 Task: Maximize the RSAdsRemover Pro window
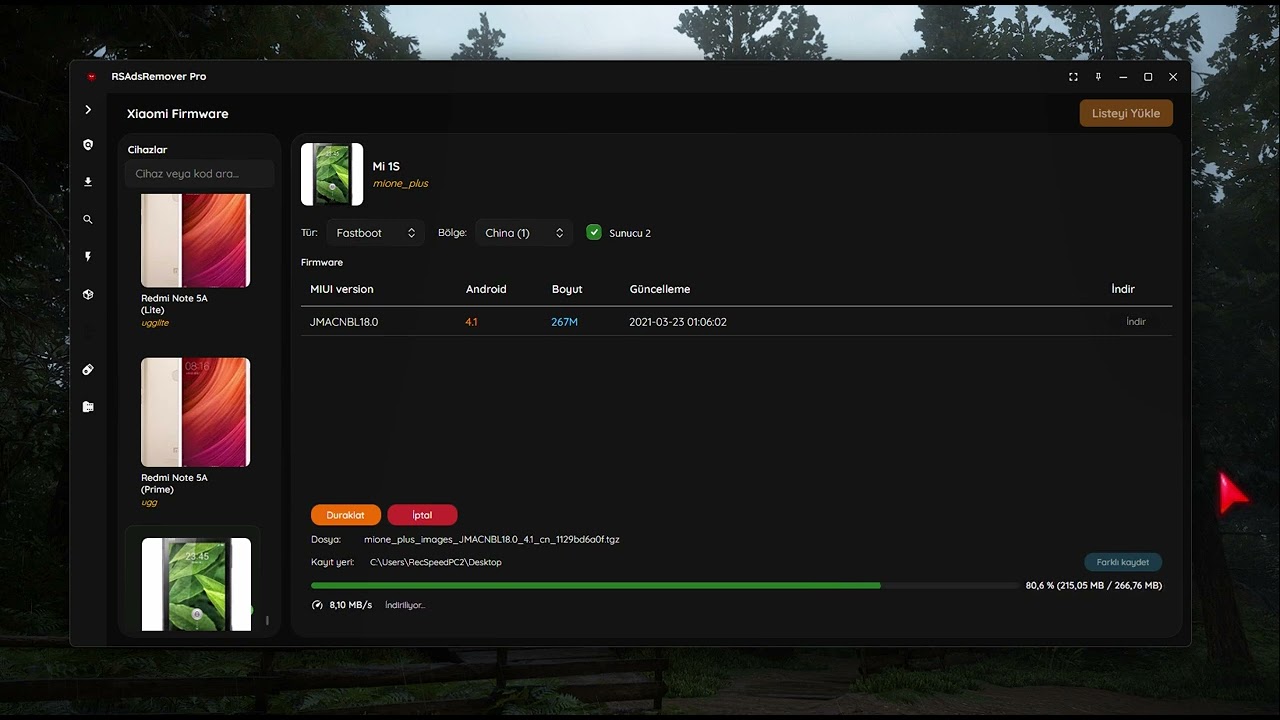pyautogui.click(x=1148, y=77)
